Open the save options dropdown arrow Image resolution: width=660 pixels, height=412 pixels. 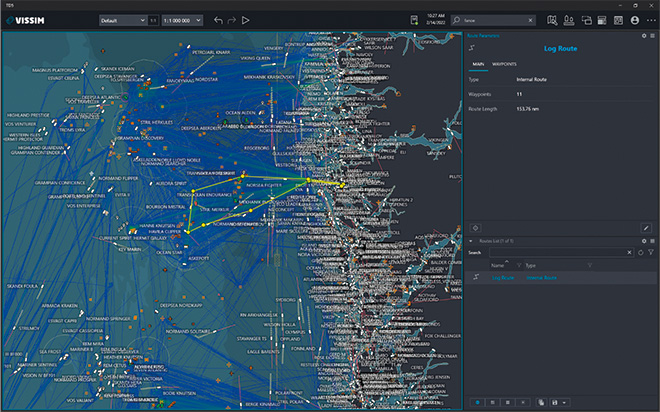[x=564, y=402]
